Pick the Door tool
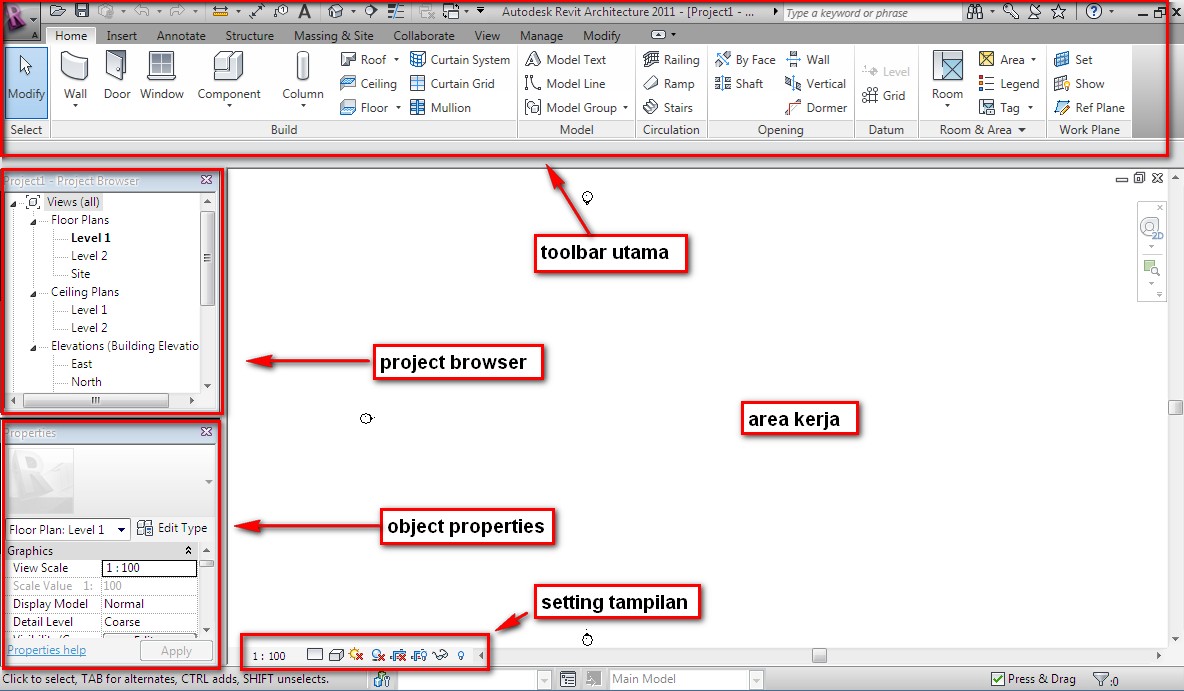 (116, 76)
